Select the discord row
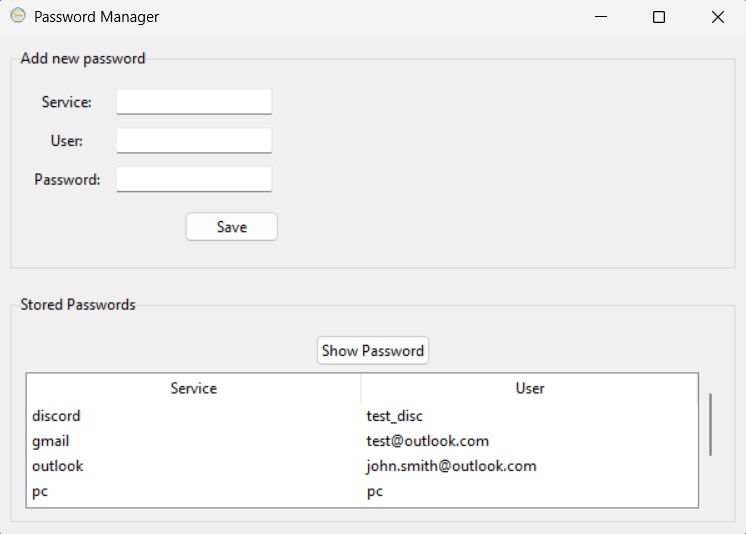The width and height of the screenshot is (746, 534). coord(362,416)
